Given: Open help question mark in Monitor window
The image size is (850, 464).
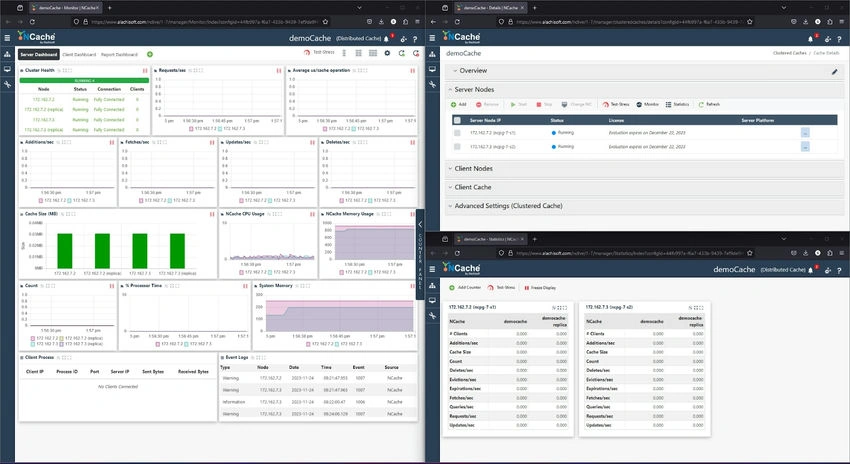Looking at the screenshot, I should (x=415, y=39).
